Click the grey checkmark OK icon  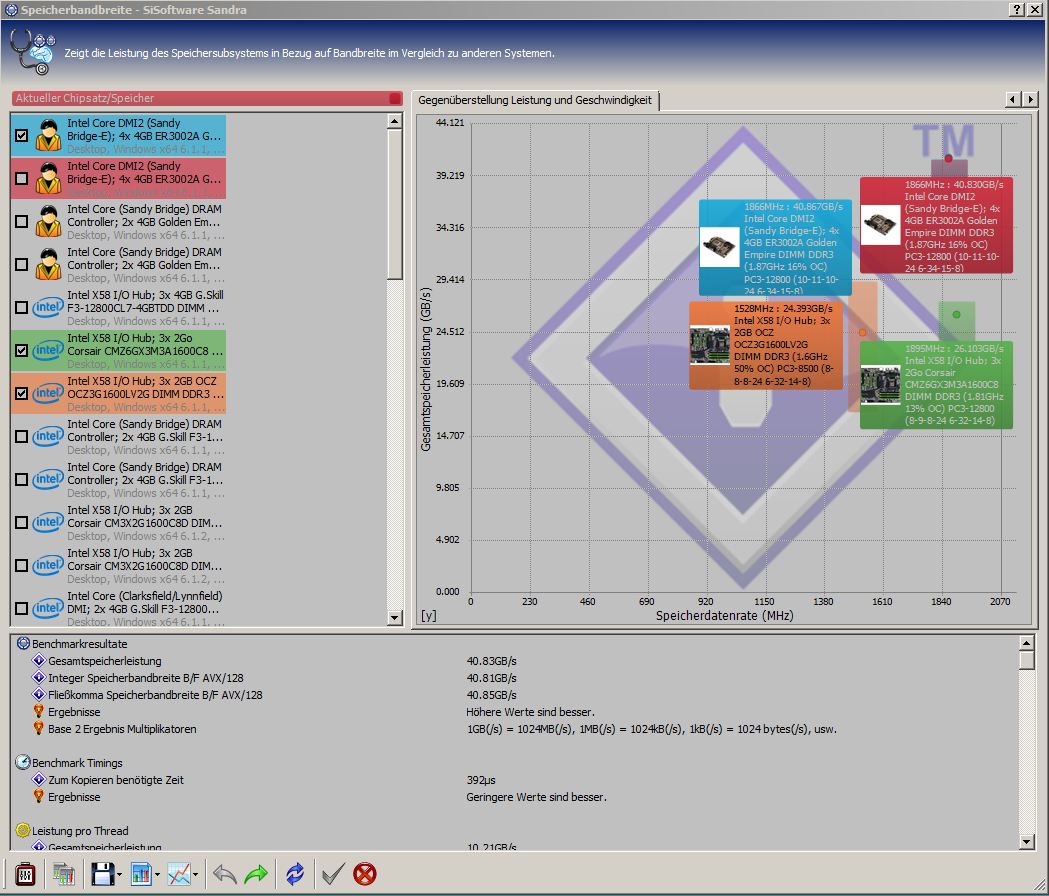tap(333, 874)
